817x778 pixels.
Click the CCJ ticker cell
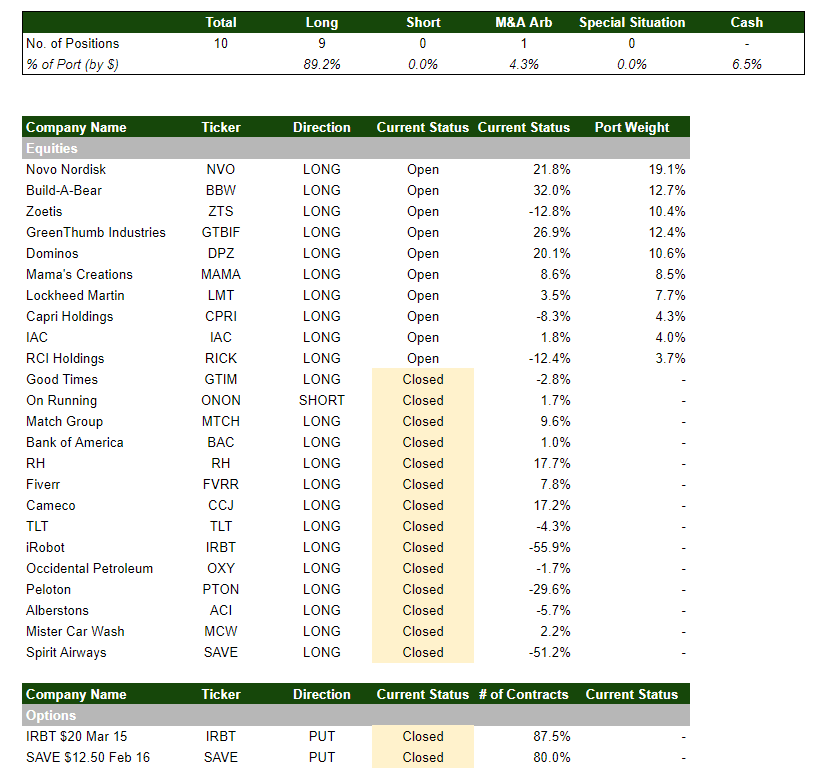coord(220,505)
